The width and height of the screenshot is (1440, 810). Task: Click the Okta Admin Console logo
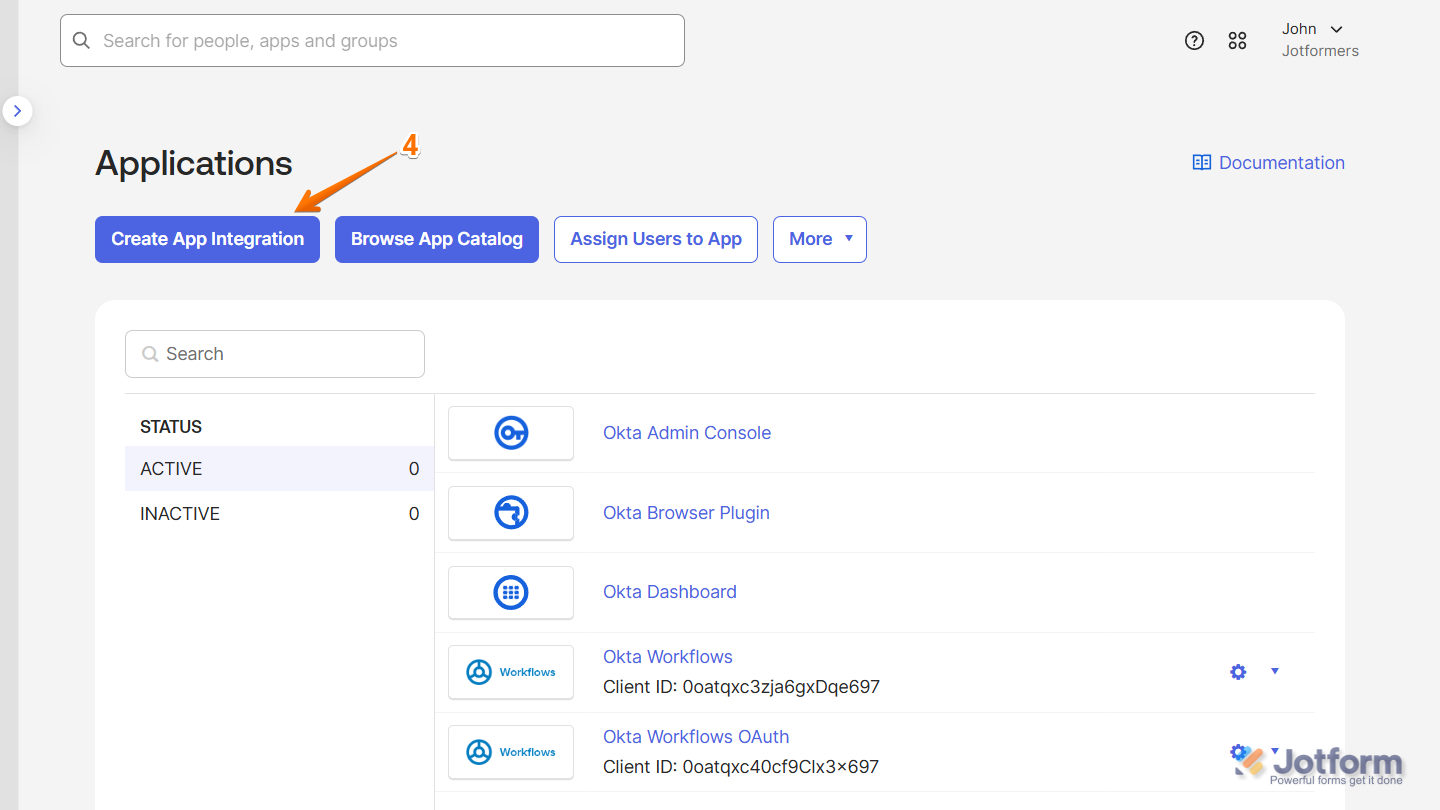coord(511,433)
